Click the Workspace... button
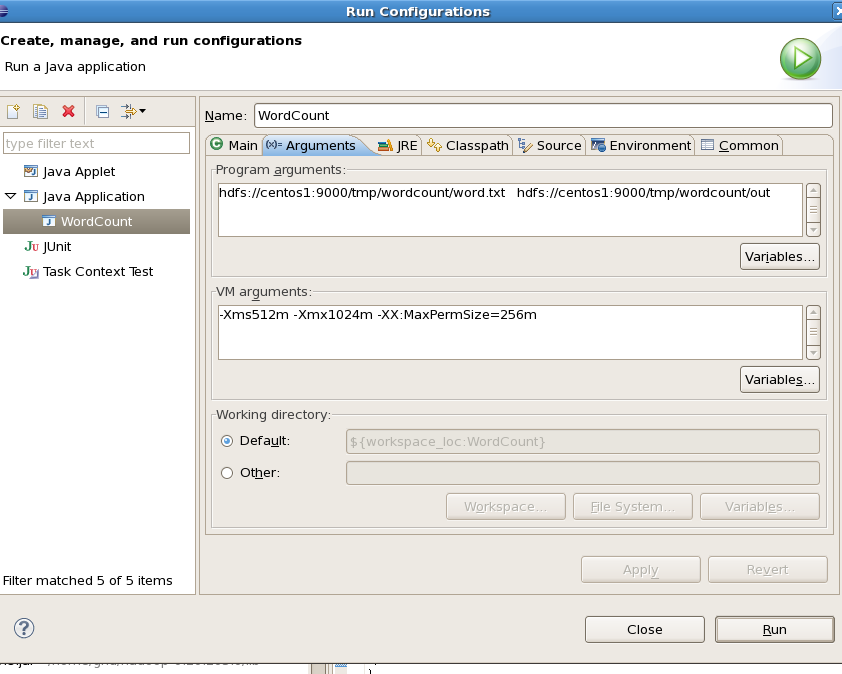This screenshot has width=842, height=674. coord(506,506)
